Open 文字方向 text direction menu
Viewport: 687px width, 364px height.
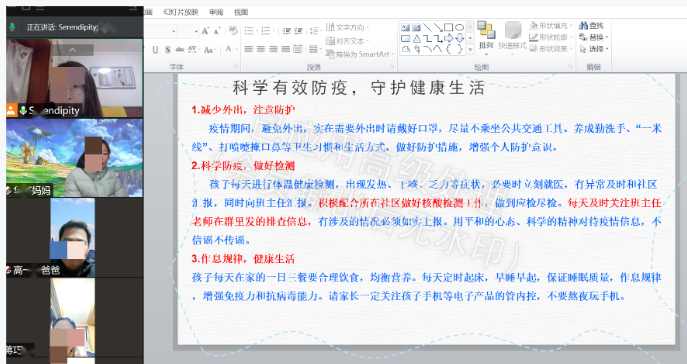coord(347,27)
